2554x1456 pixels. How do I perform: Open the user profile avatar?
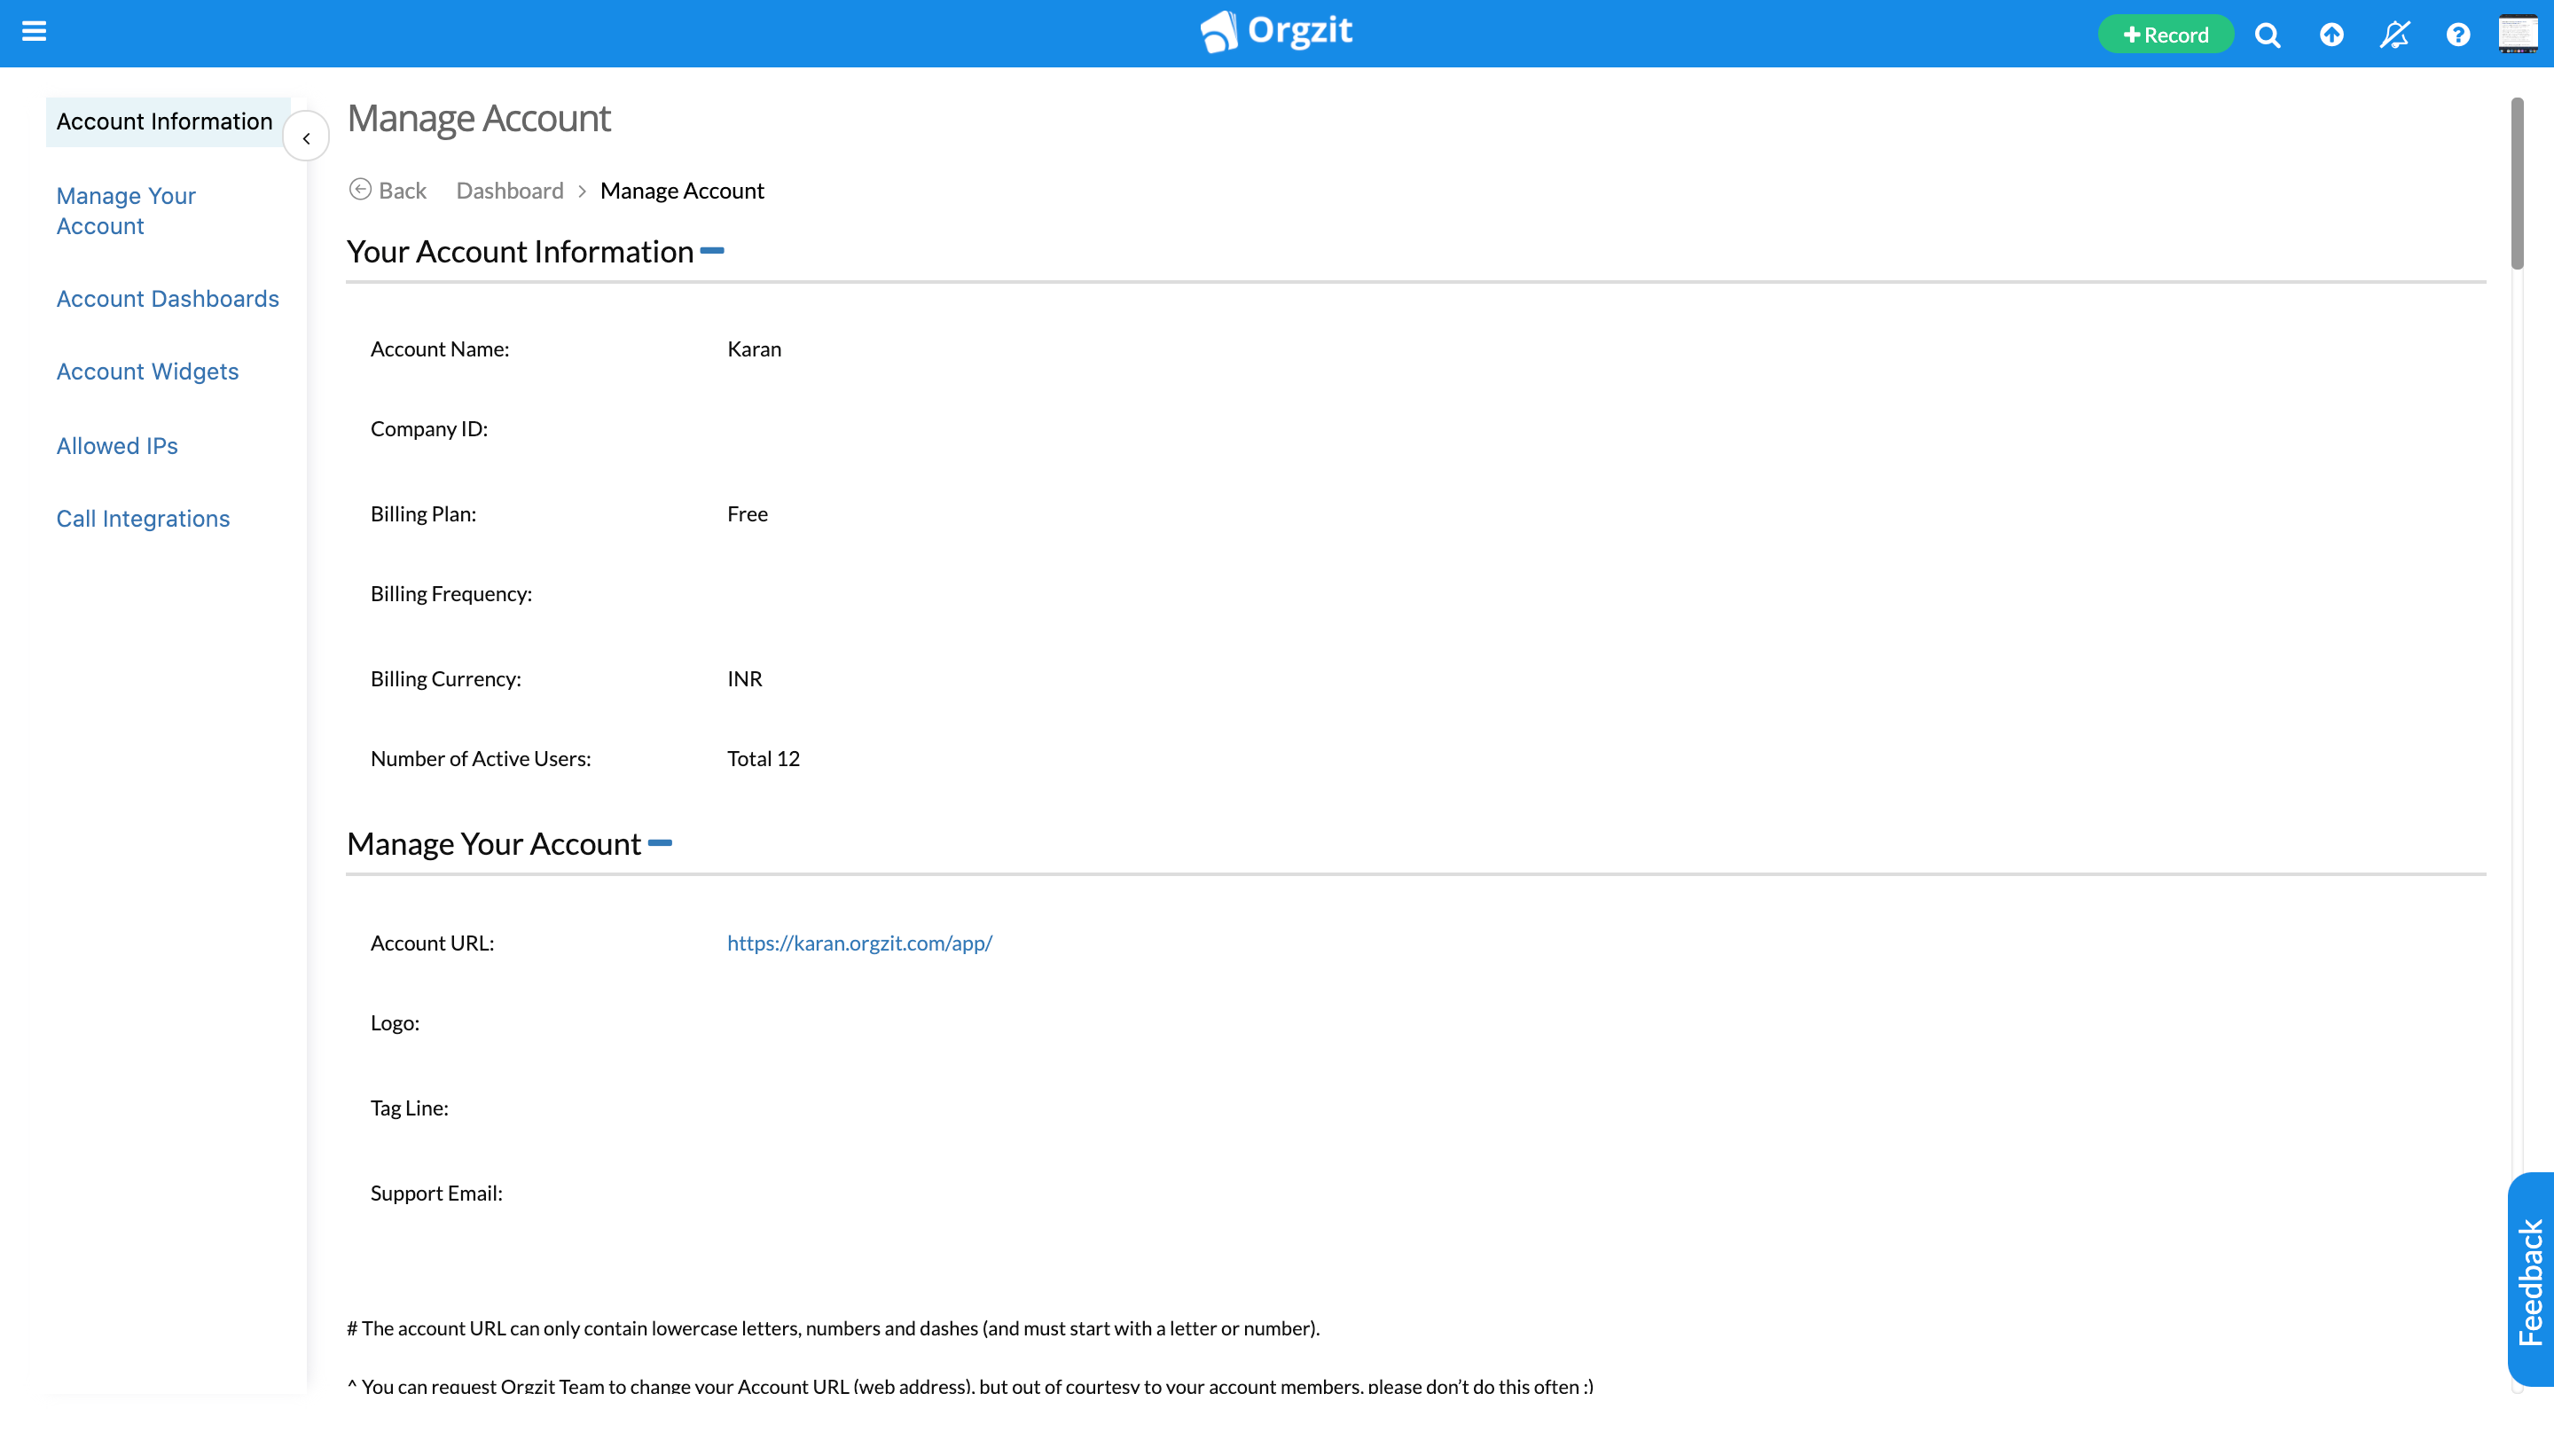click(x=2518, y=34)
